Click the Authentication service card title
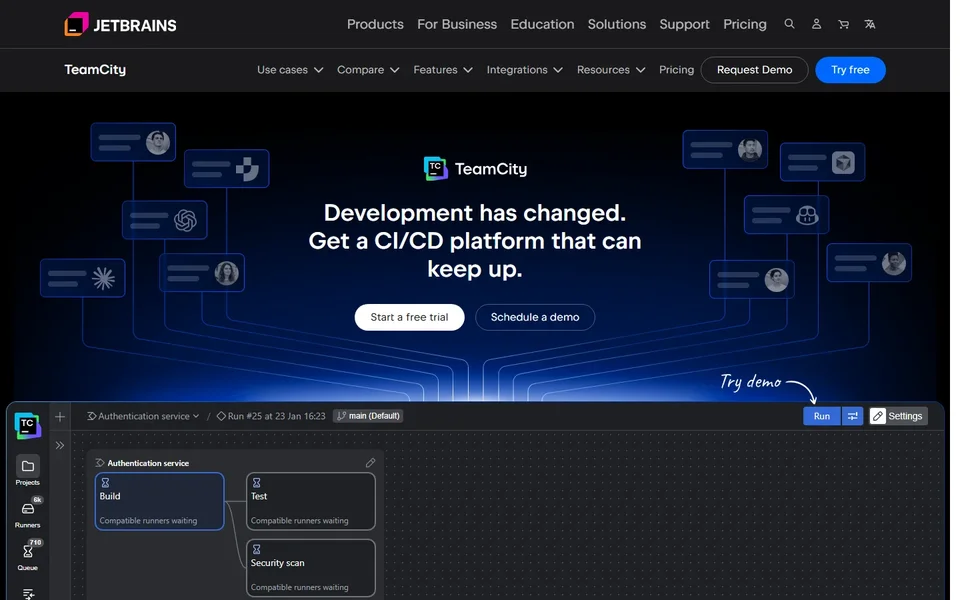This screenshot has height=600, width=960. pyautogui.click(x=148, y=463)
